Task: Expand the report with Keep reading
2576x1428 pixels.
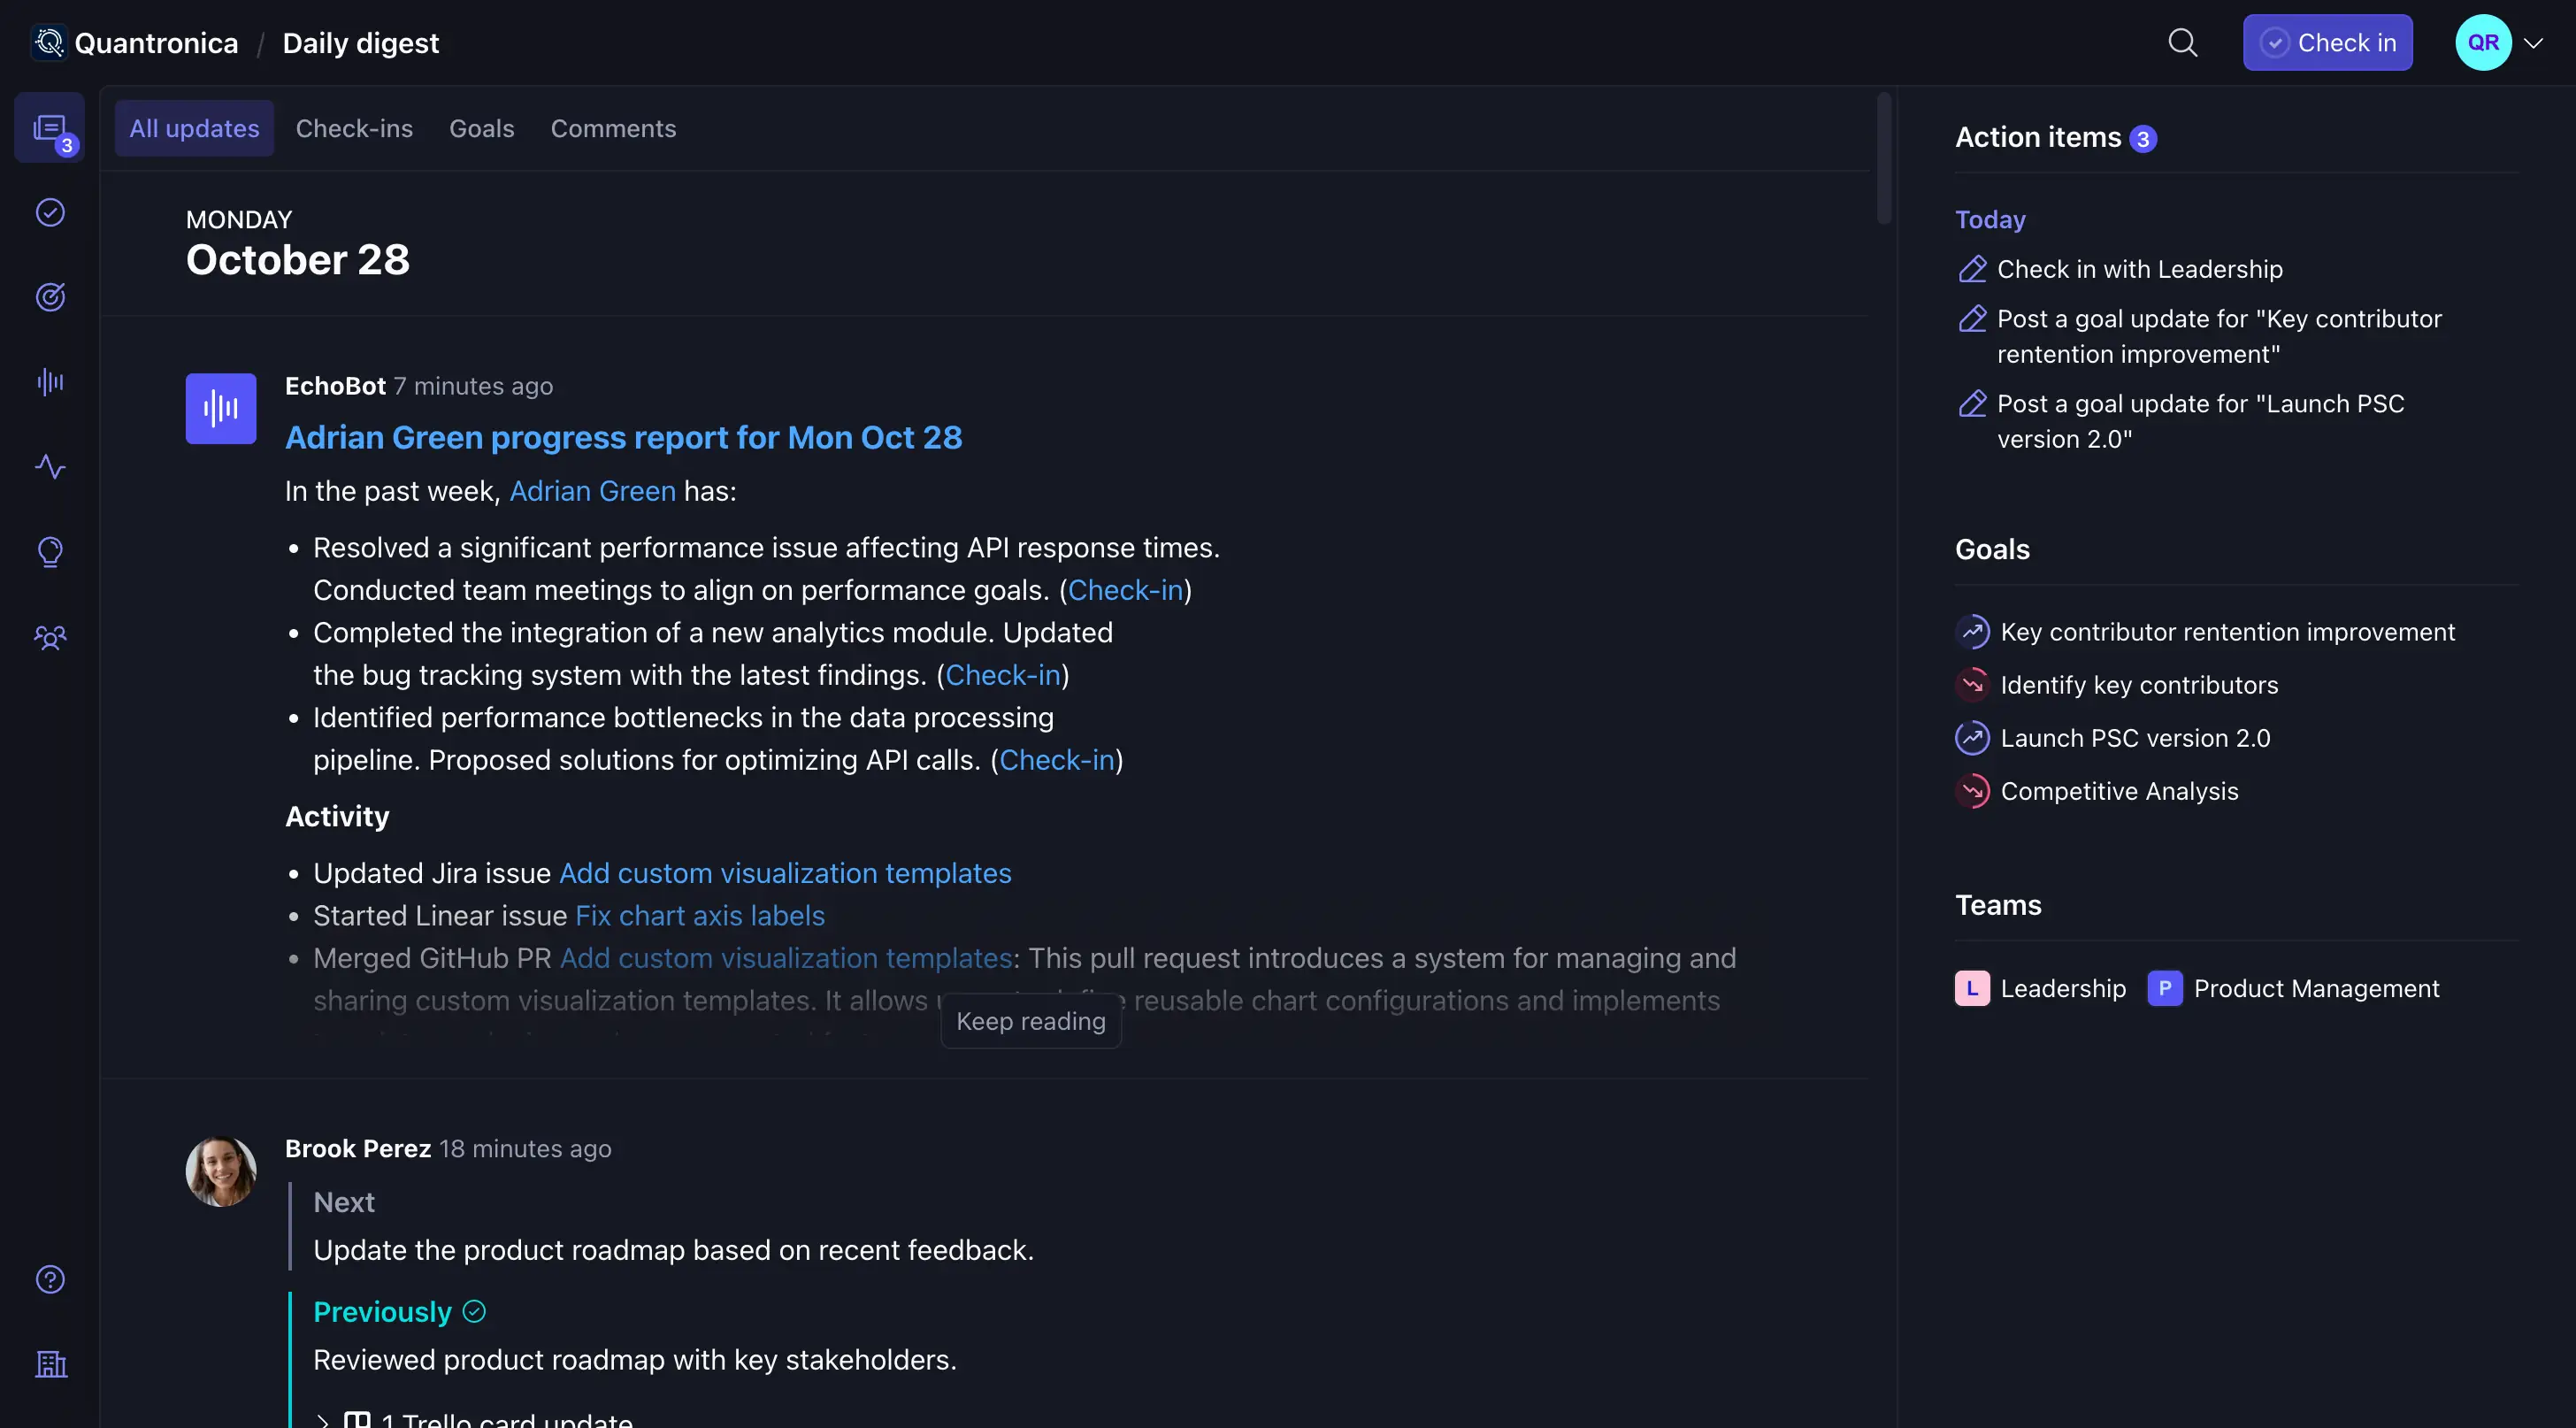Action: point(1030,1021)
